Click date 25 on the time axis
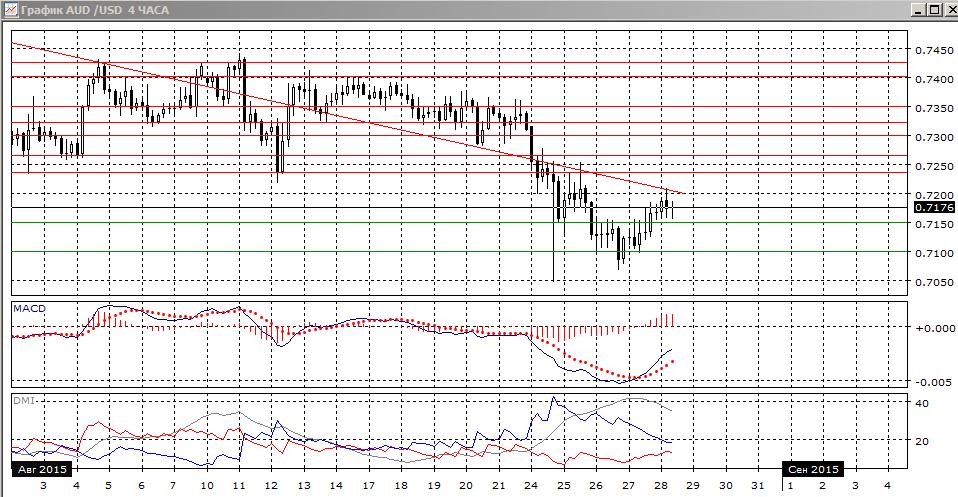The height and width of the screenshot is (497, 958). [x=563, y=485]
